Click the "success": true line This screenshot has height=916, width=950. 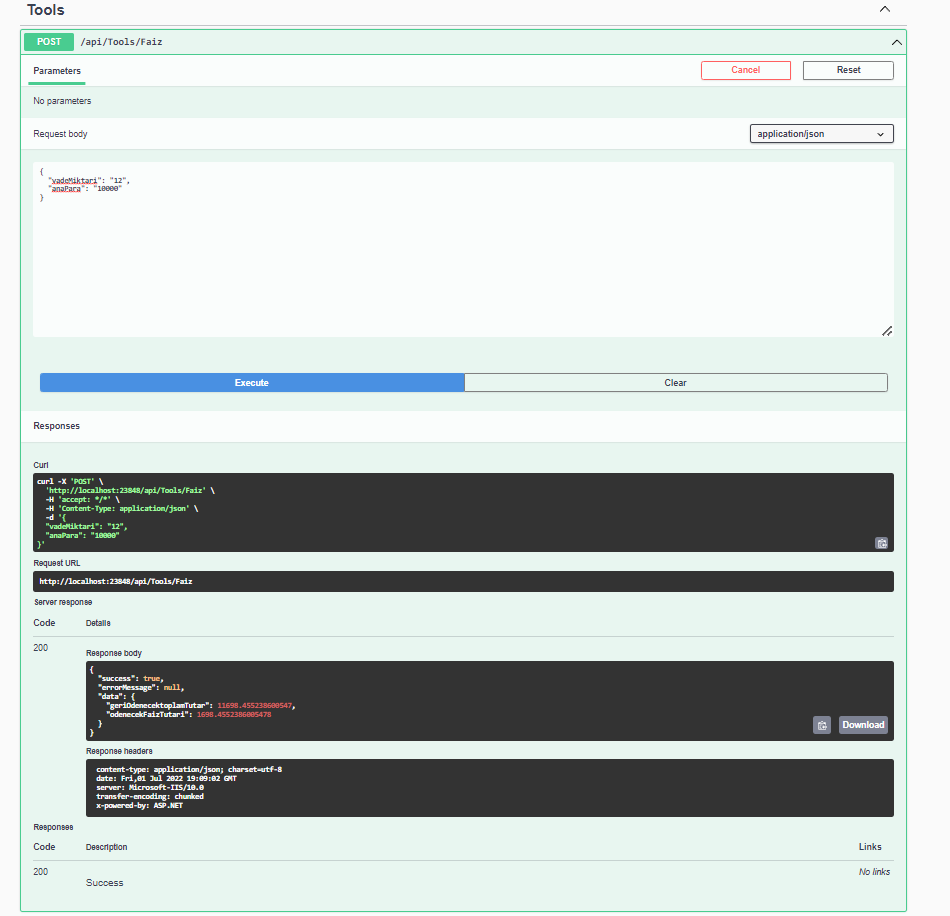coord(130,679)
